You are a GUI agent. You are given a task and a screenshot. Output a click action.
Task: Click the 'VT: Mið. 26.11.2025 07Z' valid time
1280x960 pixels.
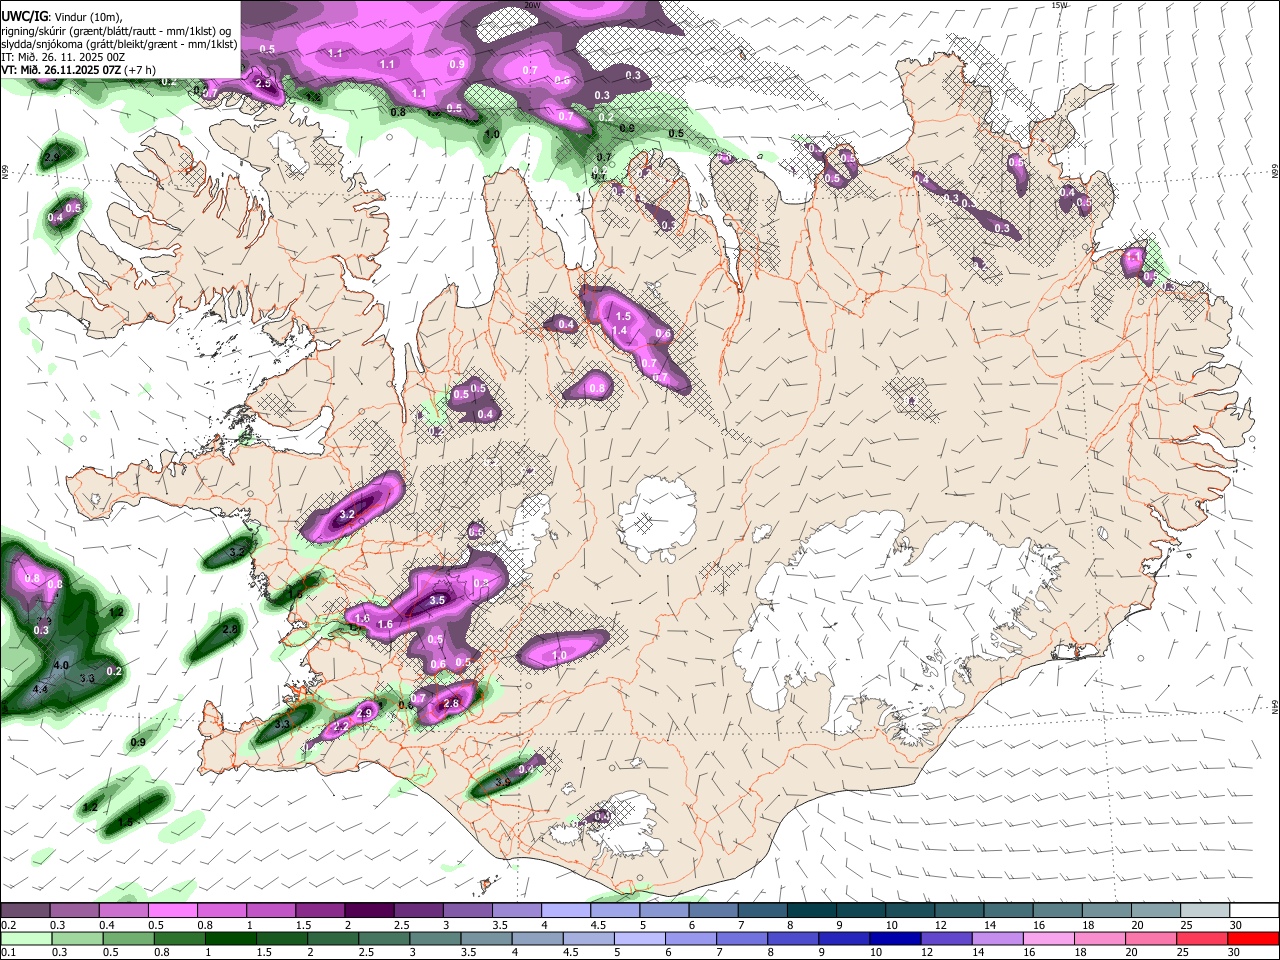click(61, 70)
